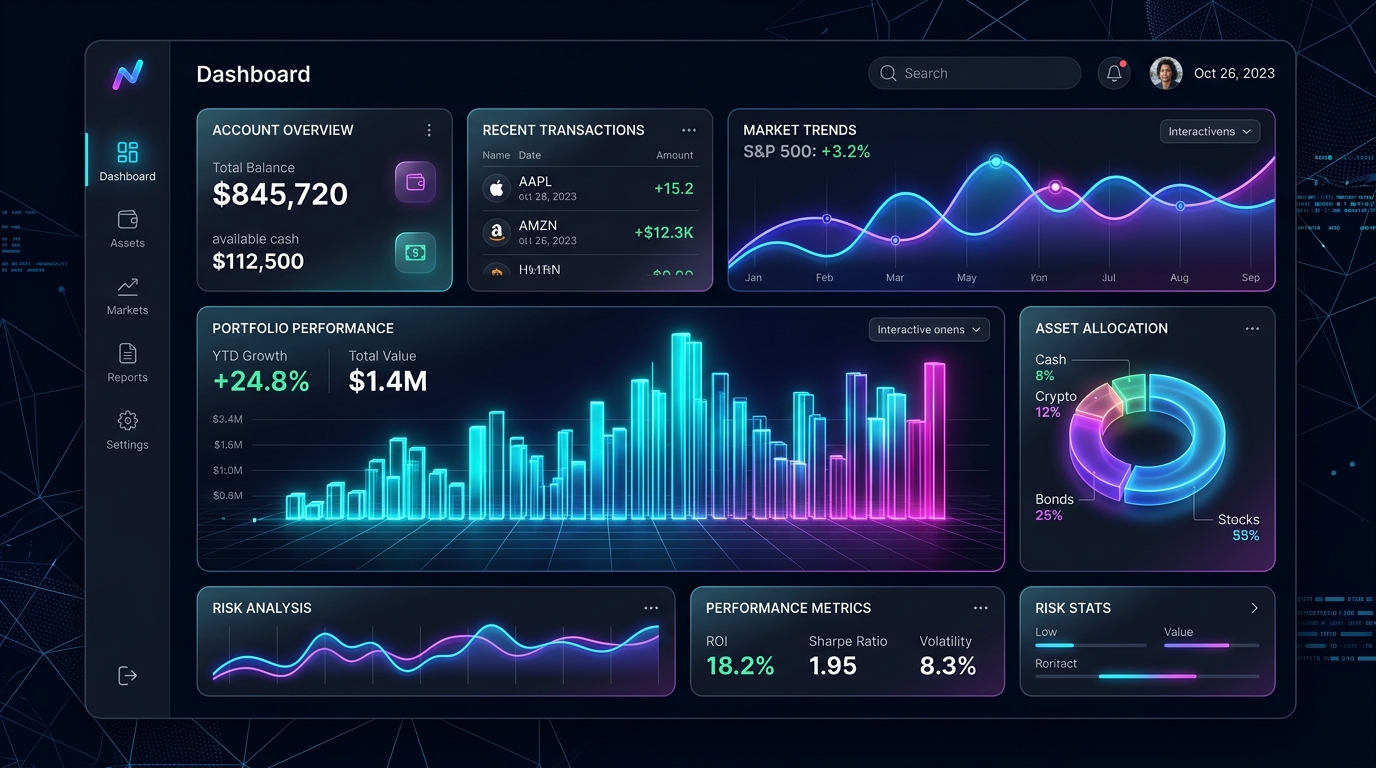Click the "Oct 26, 2023" header date
The height and width of the screenshot is (768, 1376).
[1234, 73]
